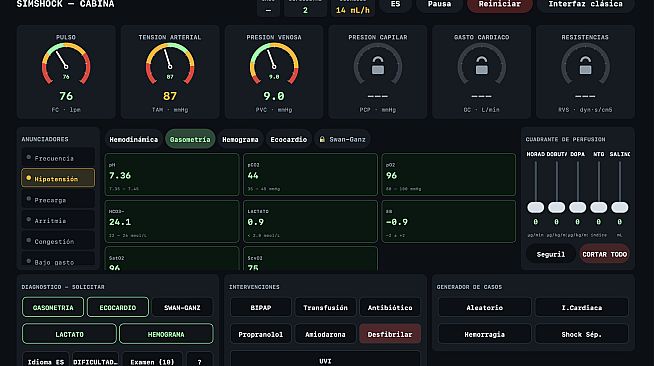Click the question mark help button

coord(199,359)
